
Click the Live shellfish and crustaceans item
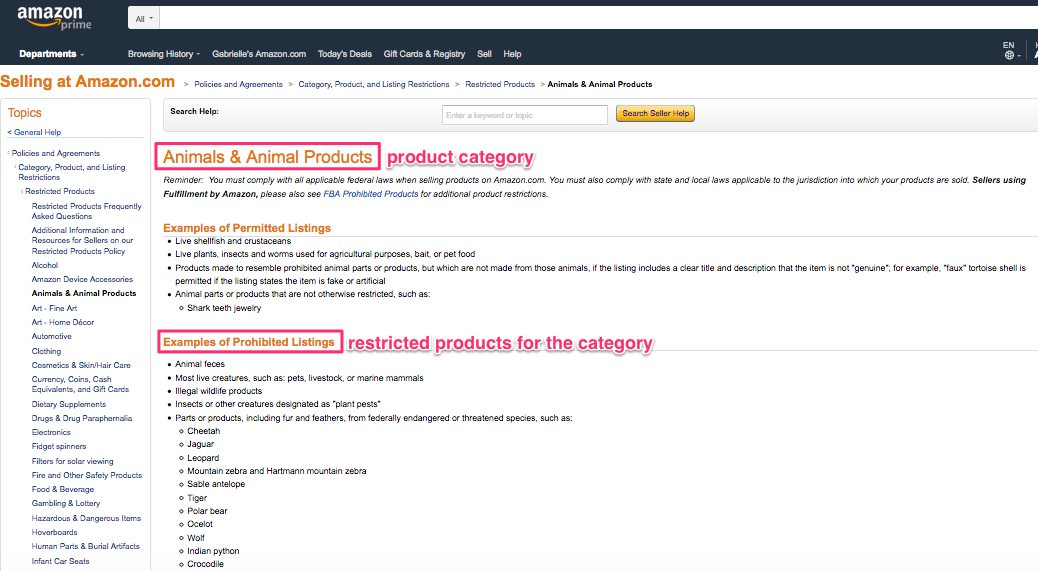coord(233,242)
